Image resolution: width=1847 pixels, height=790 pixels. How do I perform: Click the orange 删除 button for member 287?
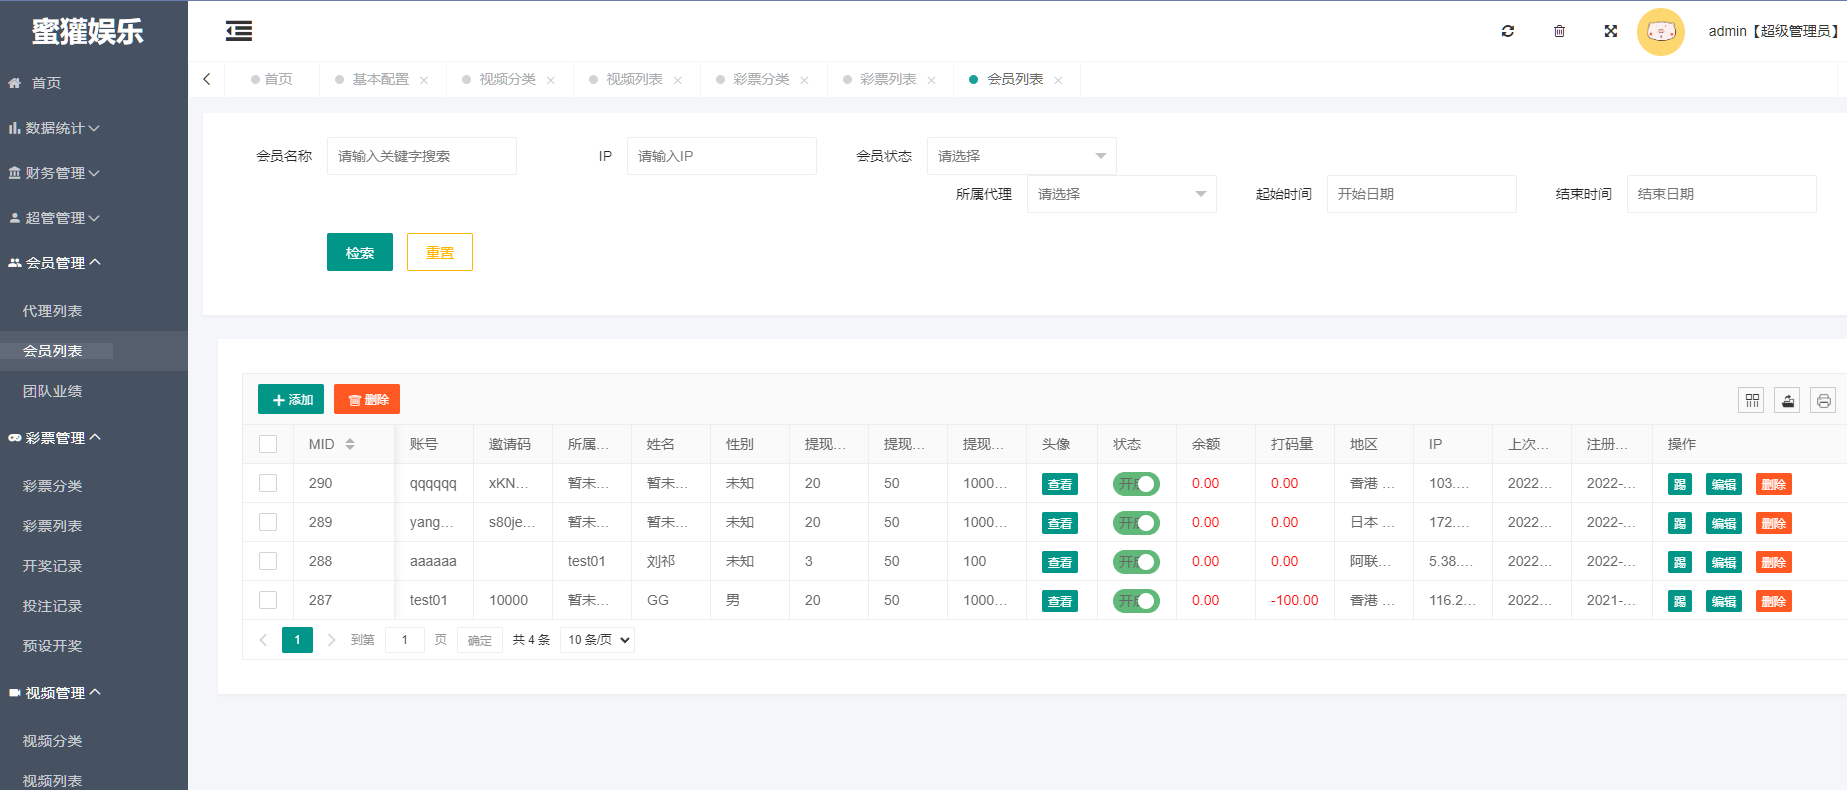coord(1773,601)
